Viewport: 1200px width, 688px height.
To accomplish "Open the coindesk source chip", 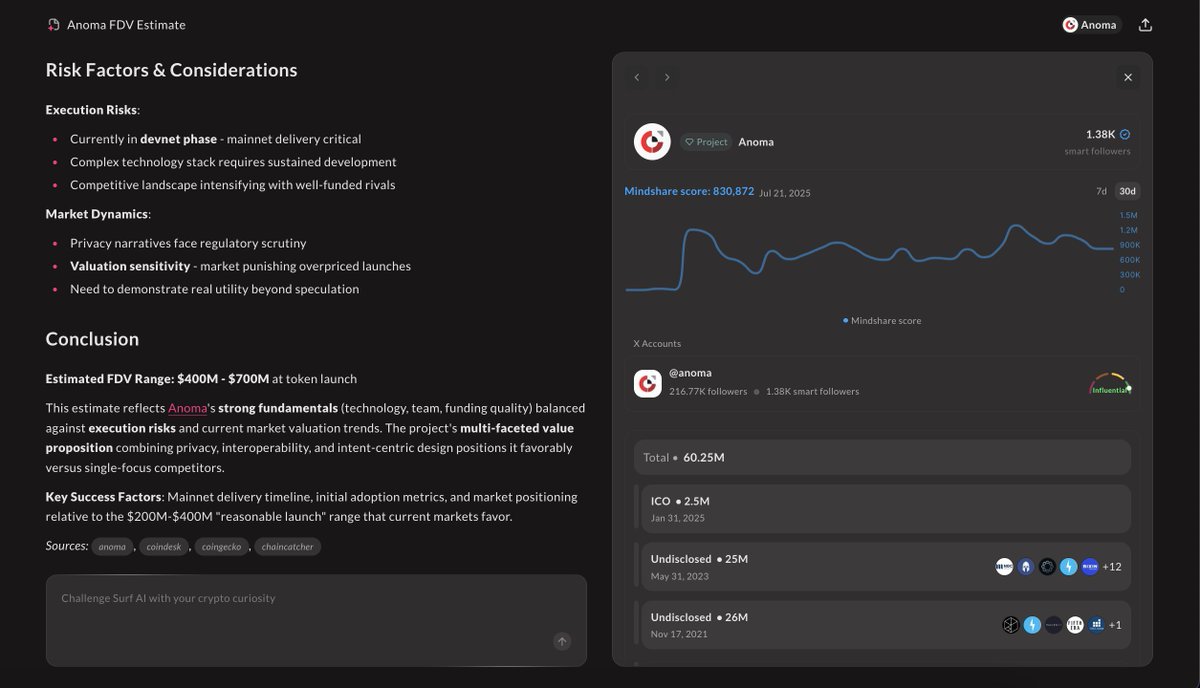I will pos(163,547).
